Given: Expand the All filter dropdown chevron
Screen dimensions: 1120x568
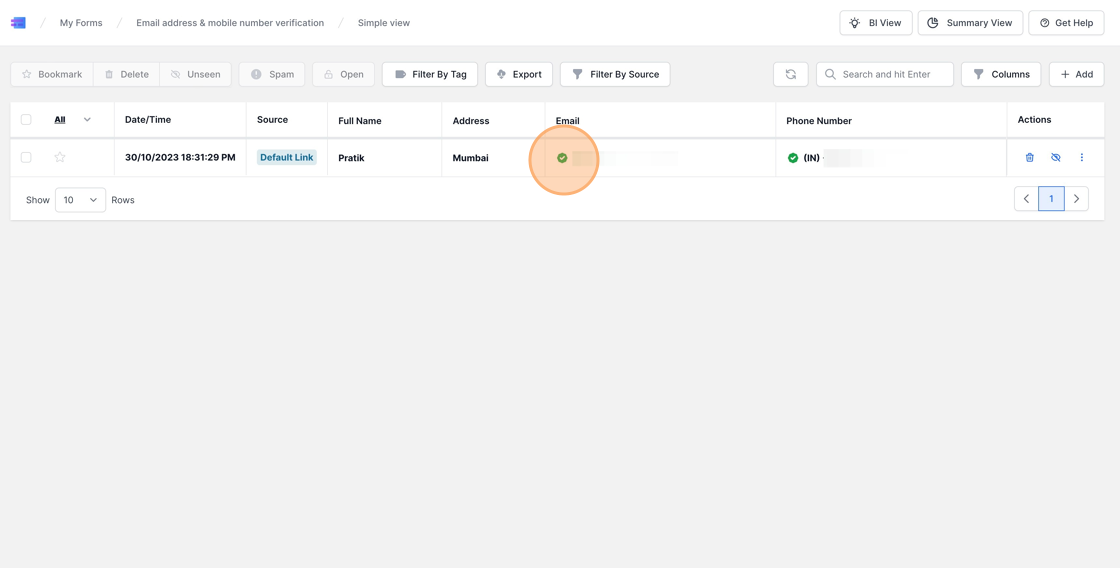Looking at the screenshot, I should pos(87,120).
